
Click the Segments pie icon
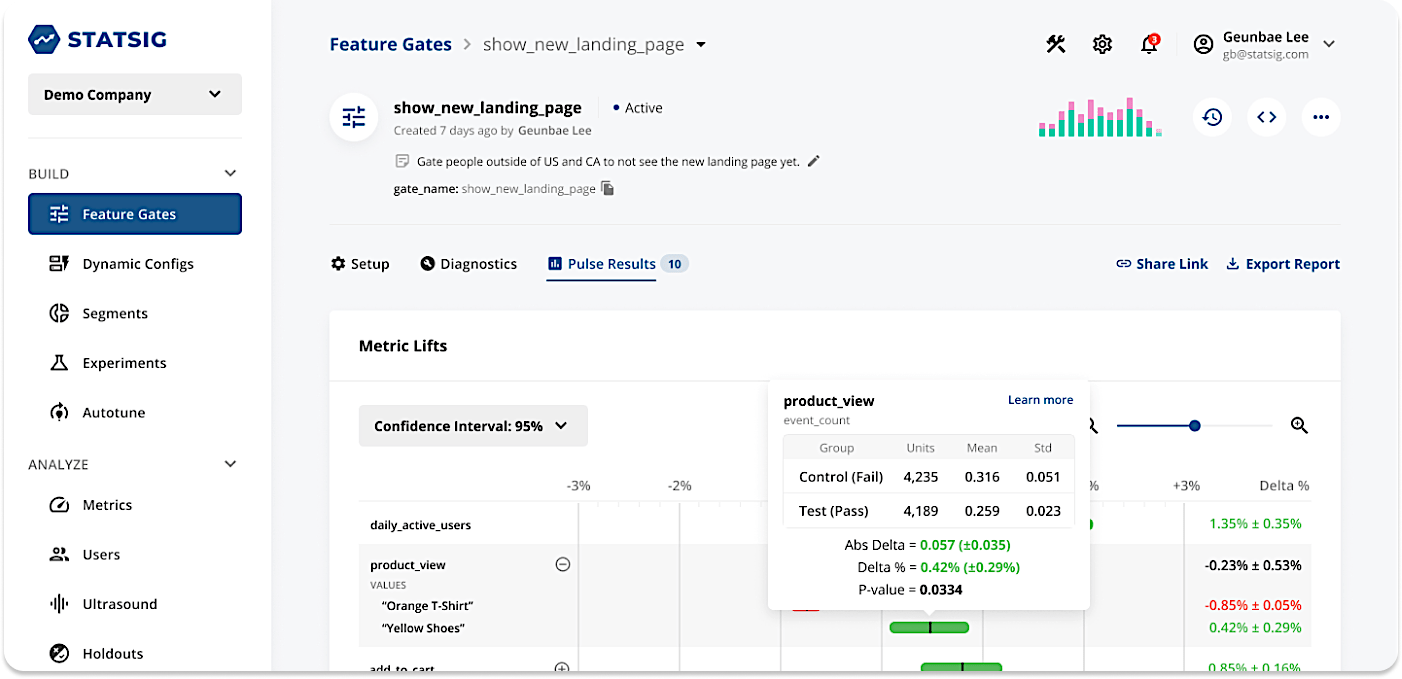[59, 313]
